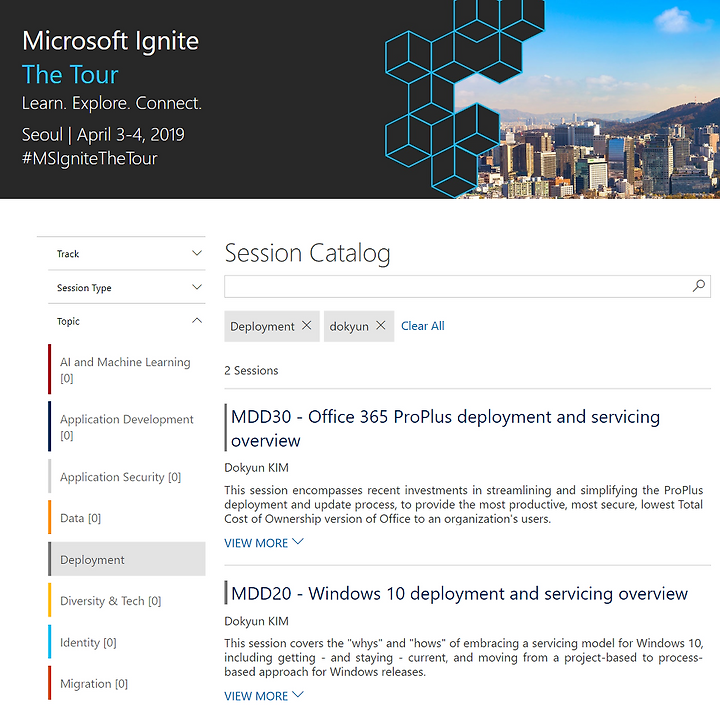Select Application Security topic filter

click(127, 477)
